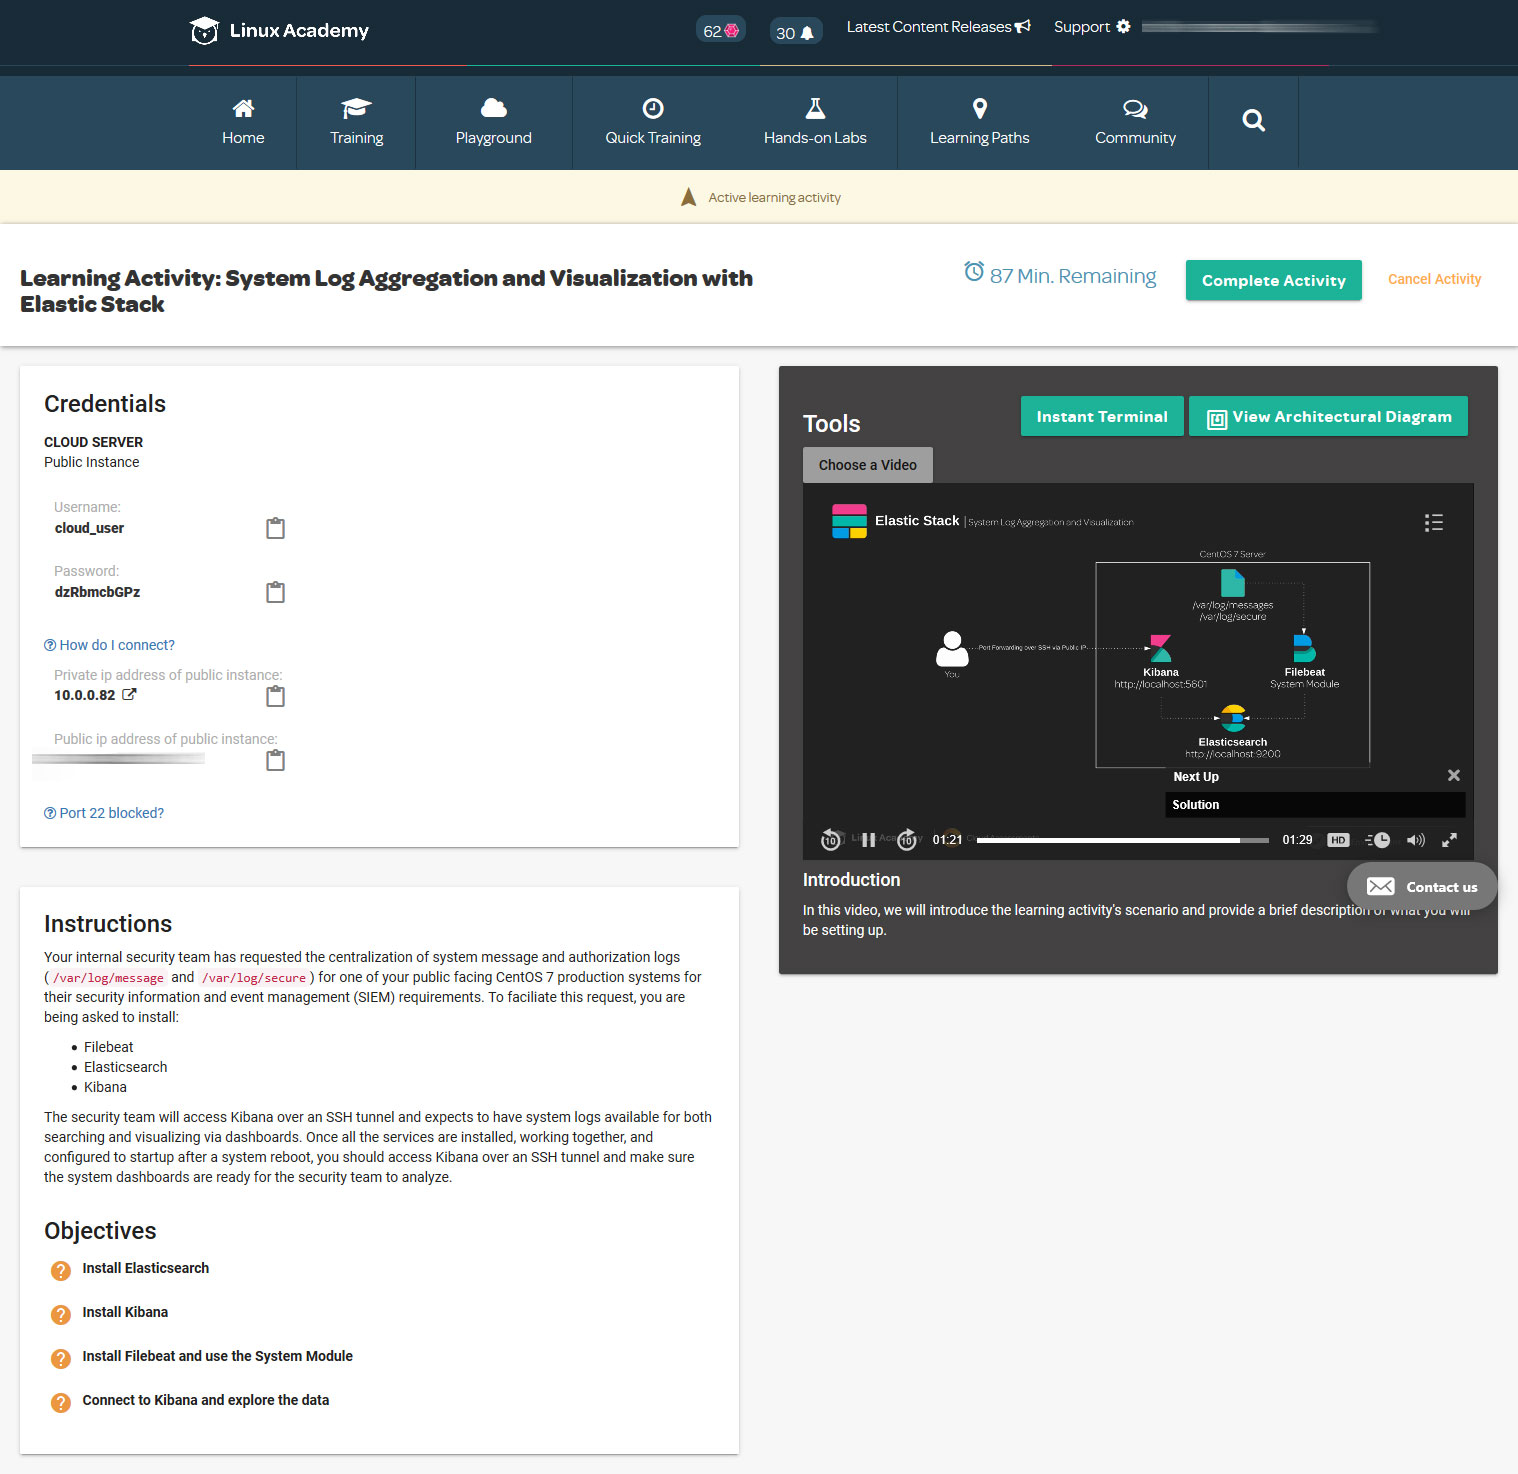Image resolution: width=1518 pixels, height=1474 pixels.
Task: Copy the cloud_user username to clipboard
Action: point(275,528)
